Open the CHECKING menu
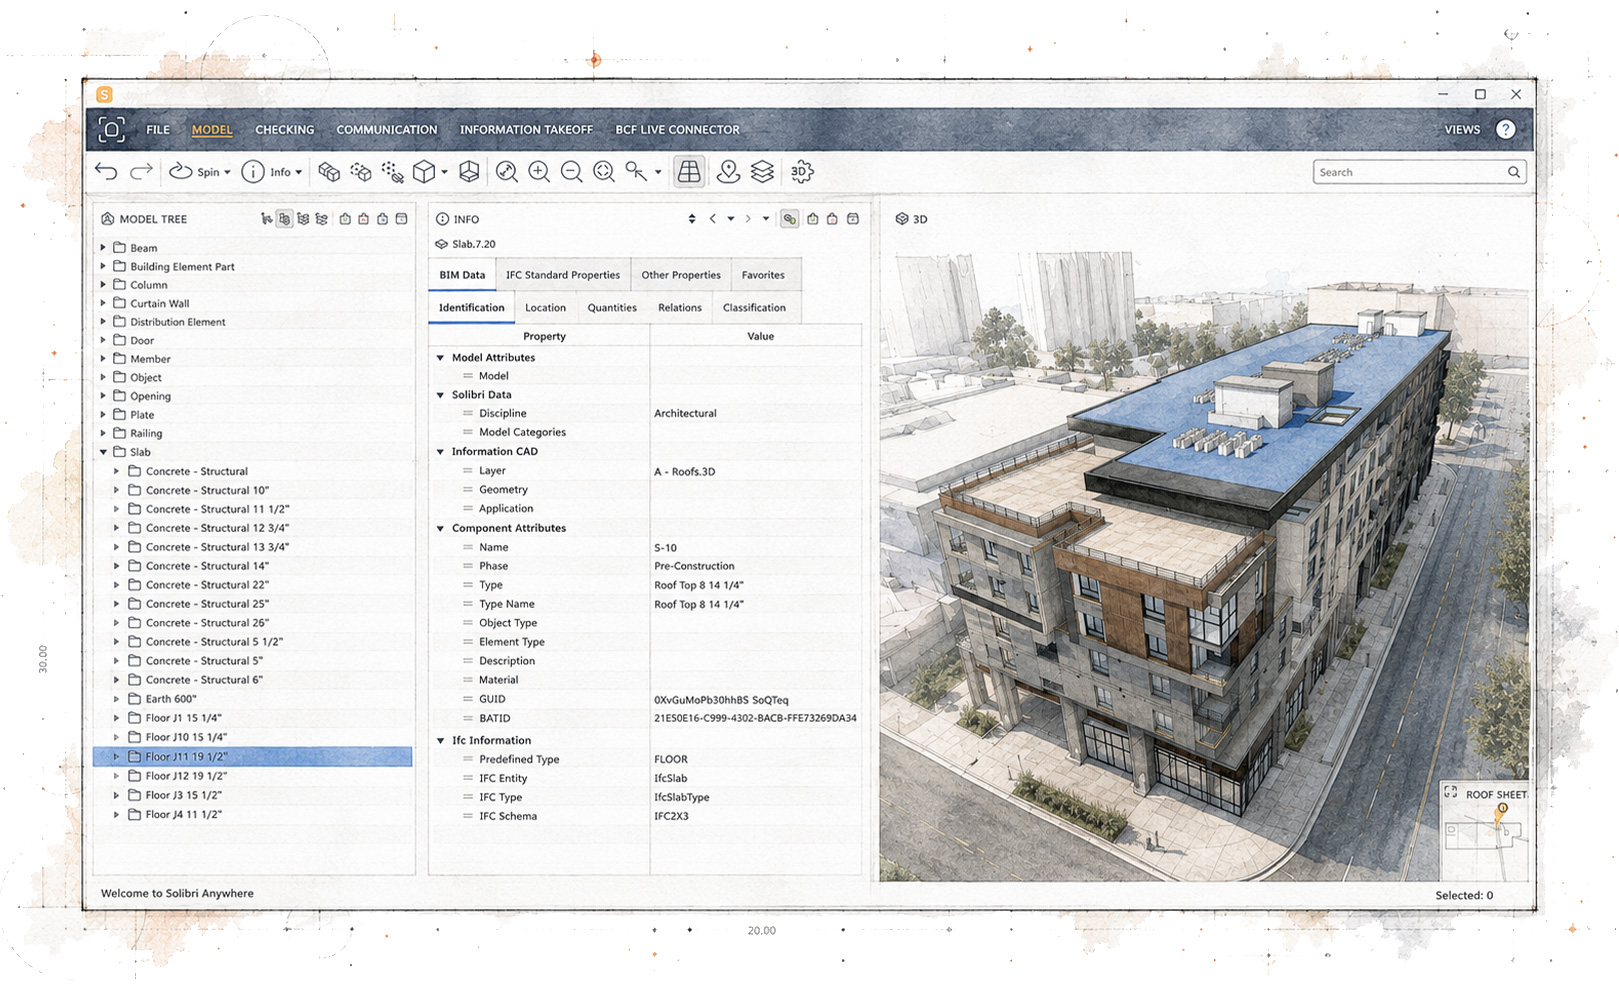 pyautogui.click(x=284, y=130)
